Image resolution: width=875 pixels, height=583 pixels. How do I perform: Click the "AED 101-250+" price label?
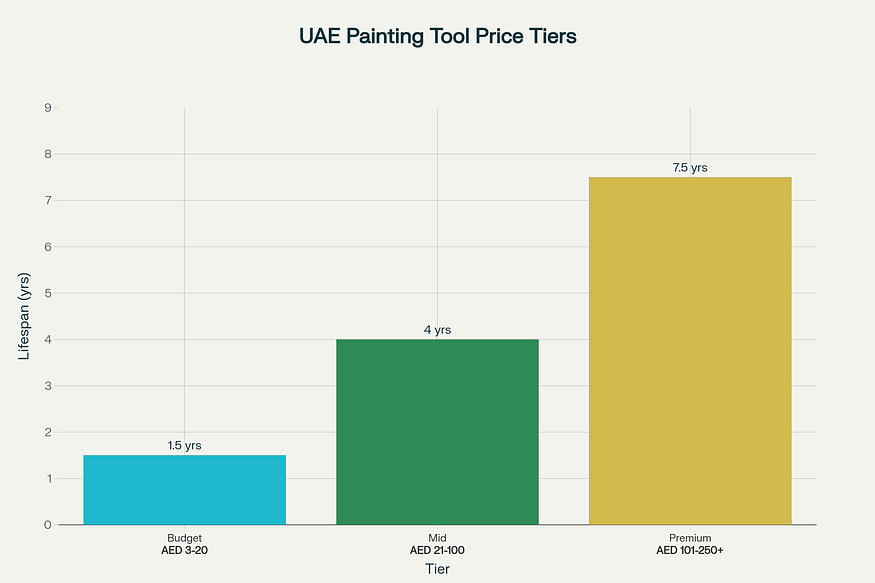point(690,550)
